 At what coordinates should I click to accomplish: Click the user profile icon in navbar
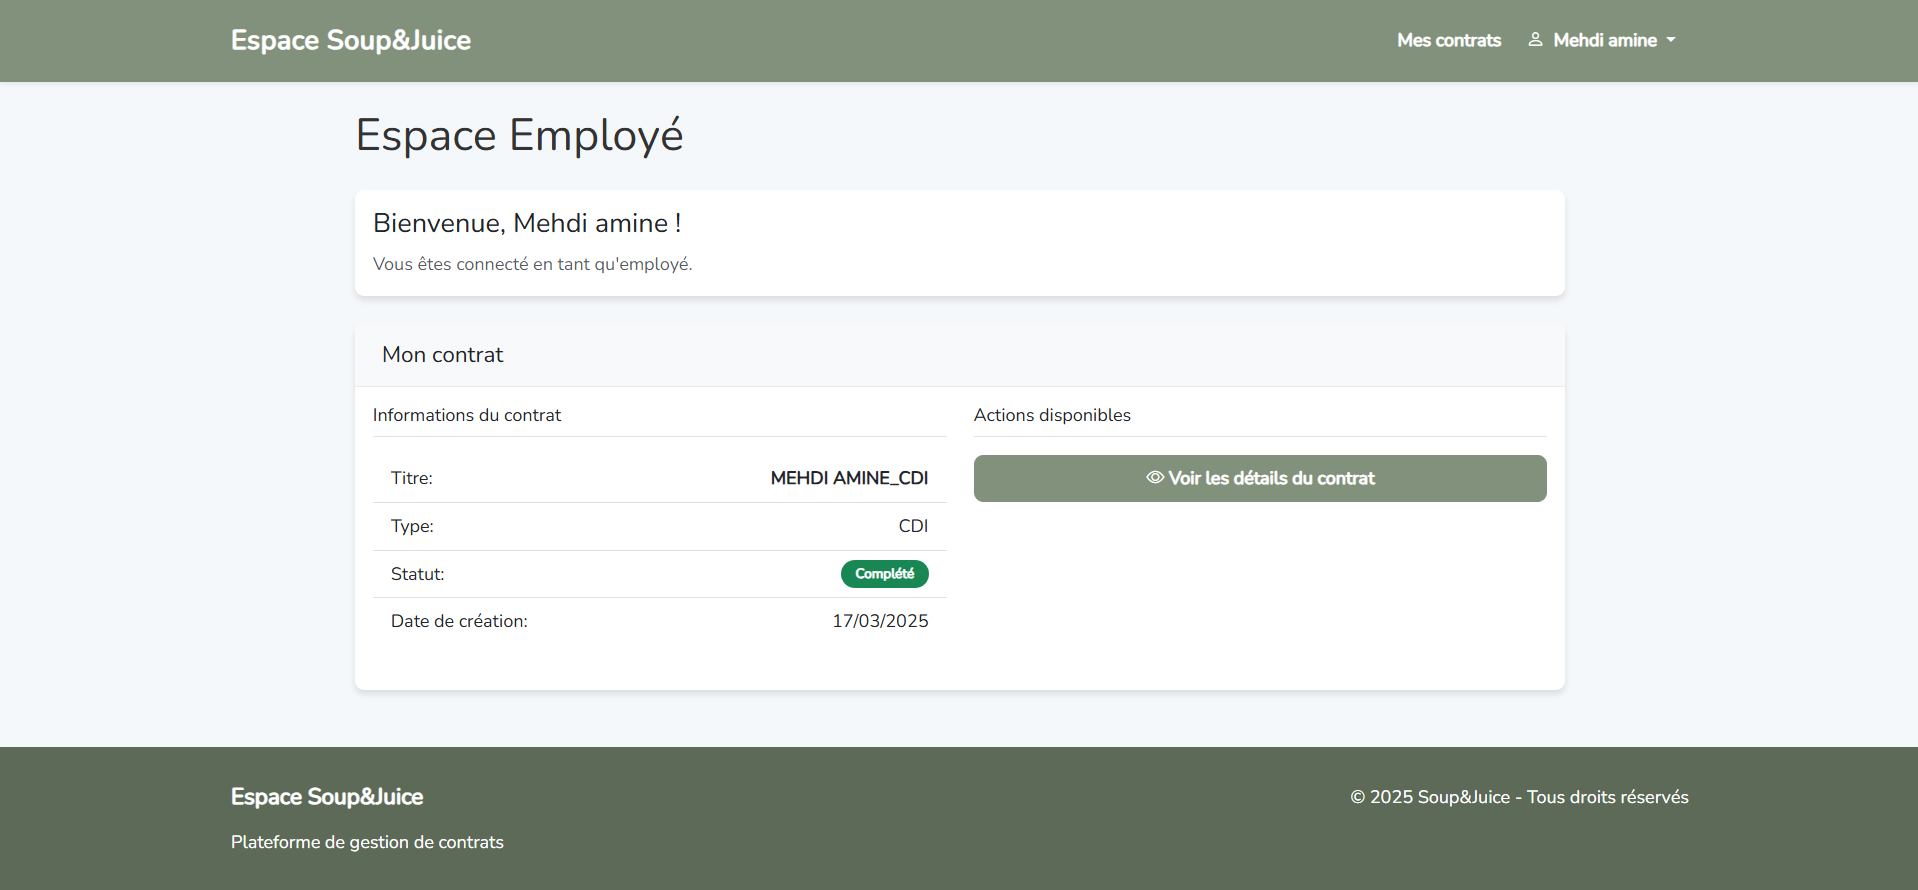click(x=1535, y=40)
